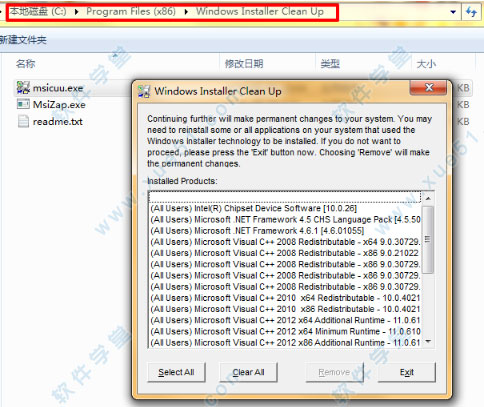The height and width of the screenshot is (407, 484).
Task: Expand the arrow after 本地磁盘 (C:)
Action: (x=77, y=12)
